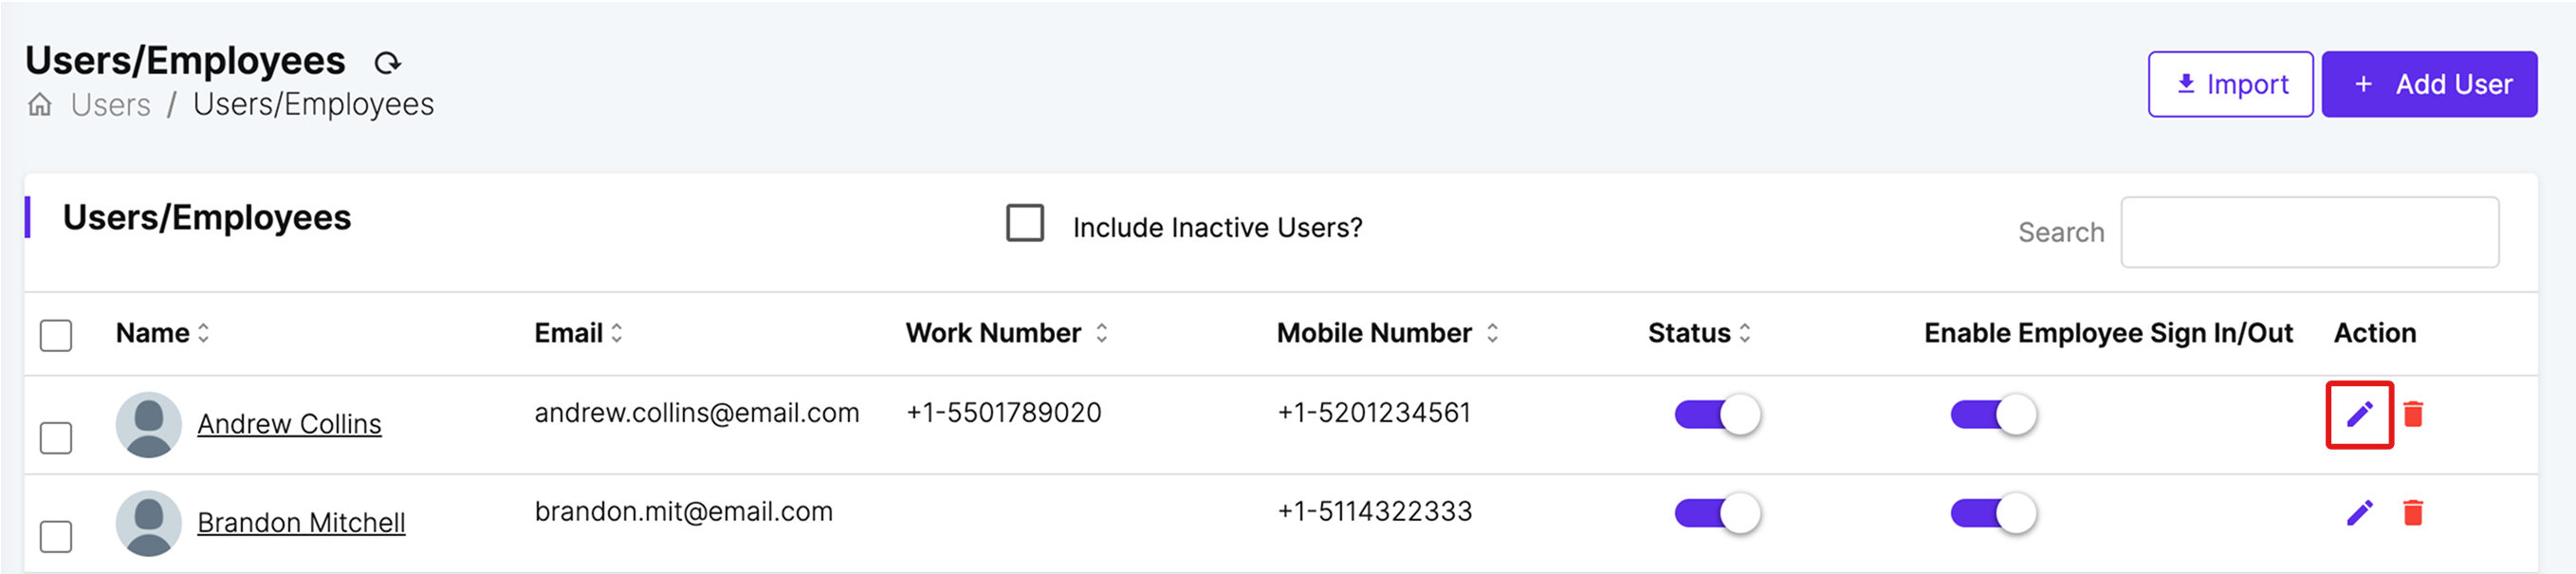Image resolution: width=2576 pixels, height=574 pixels.
Task: Click the home icon in breadcrumb
Action: point(40,105)
